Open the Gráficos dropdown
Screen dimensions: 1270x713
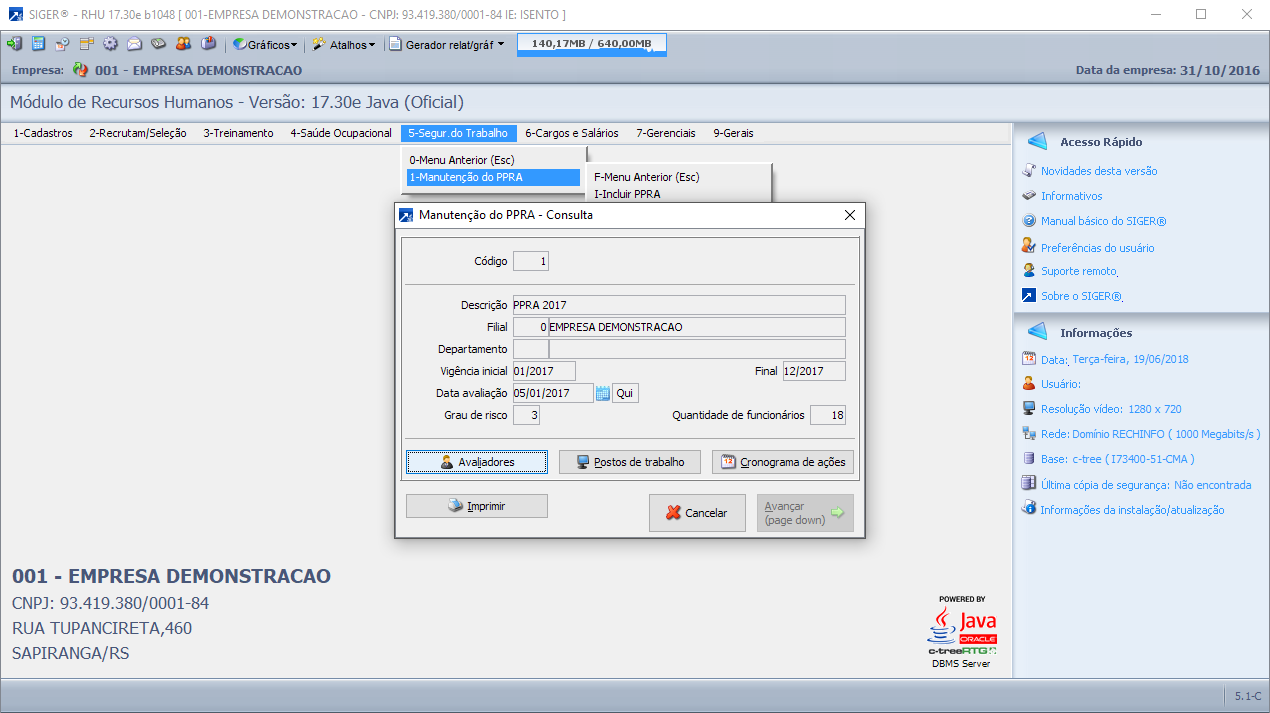[x=265, y=44]
